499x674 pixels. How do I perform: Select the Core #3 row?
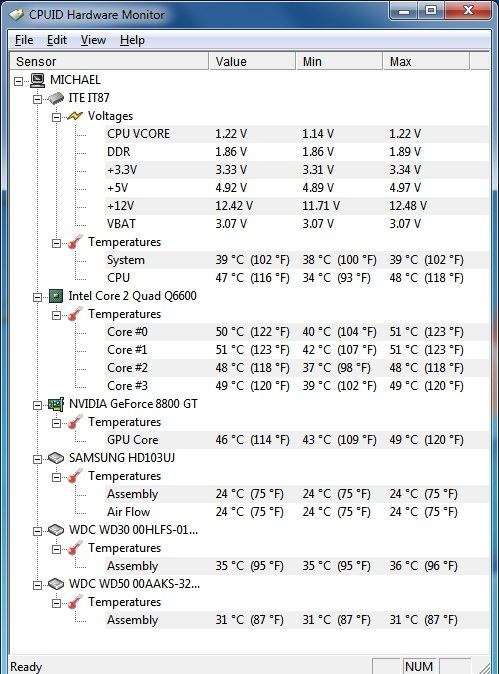click(x=297, y=386)
